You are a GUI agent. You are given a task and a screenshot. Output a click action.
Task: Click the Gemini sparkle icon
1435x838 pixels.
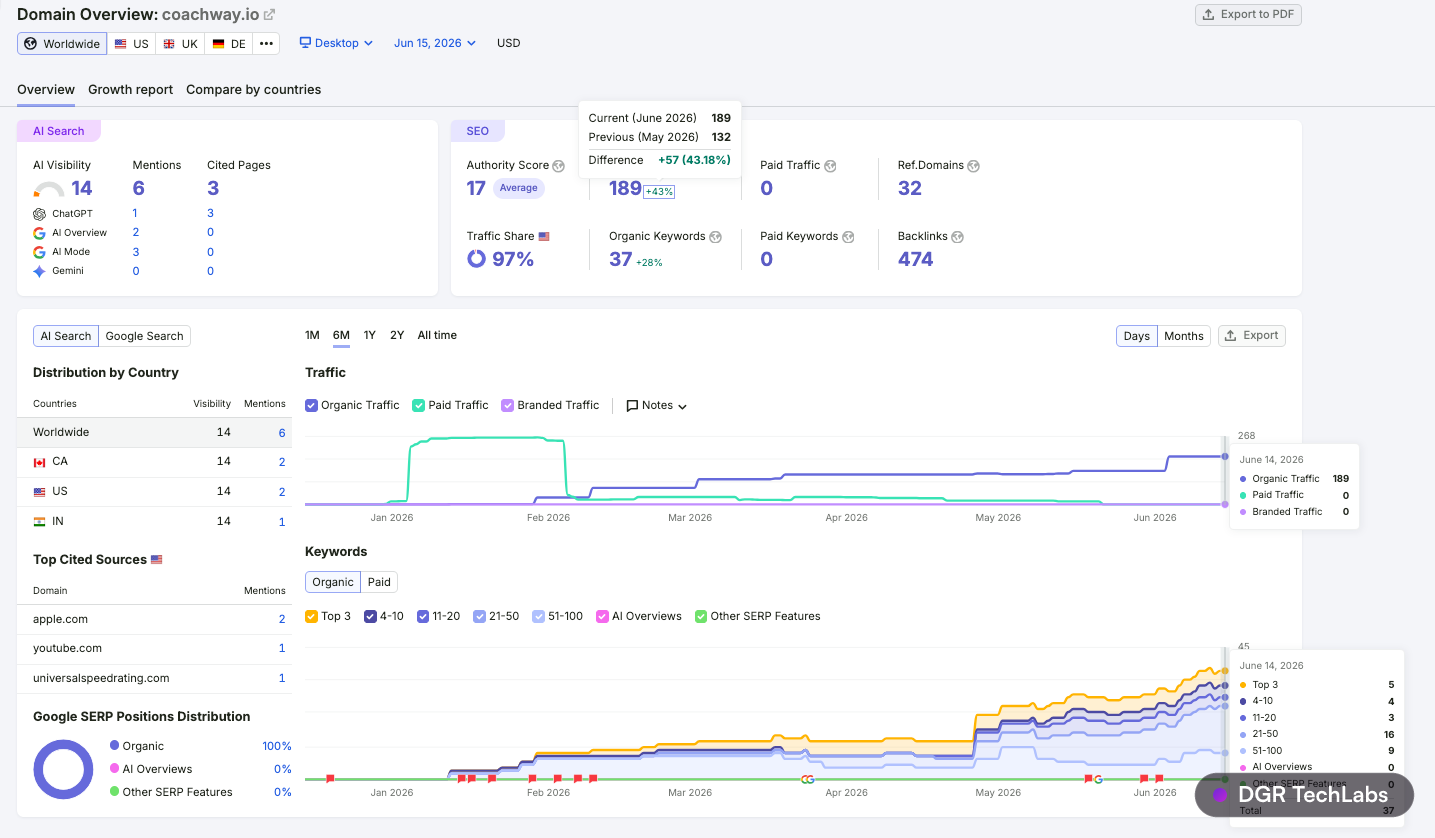coord(39,271)
